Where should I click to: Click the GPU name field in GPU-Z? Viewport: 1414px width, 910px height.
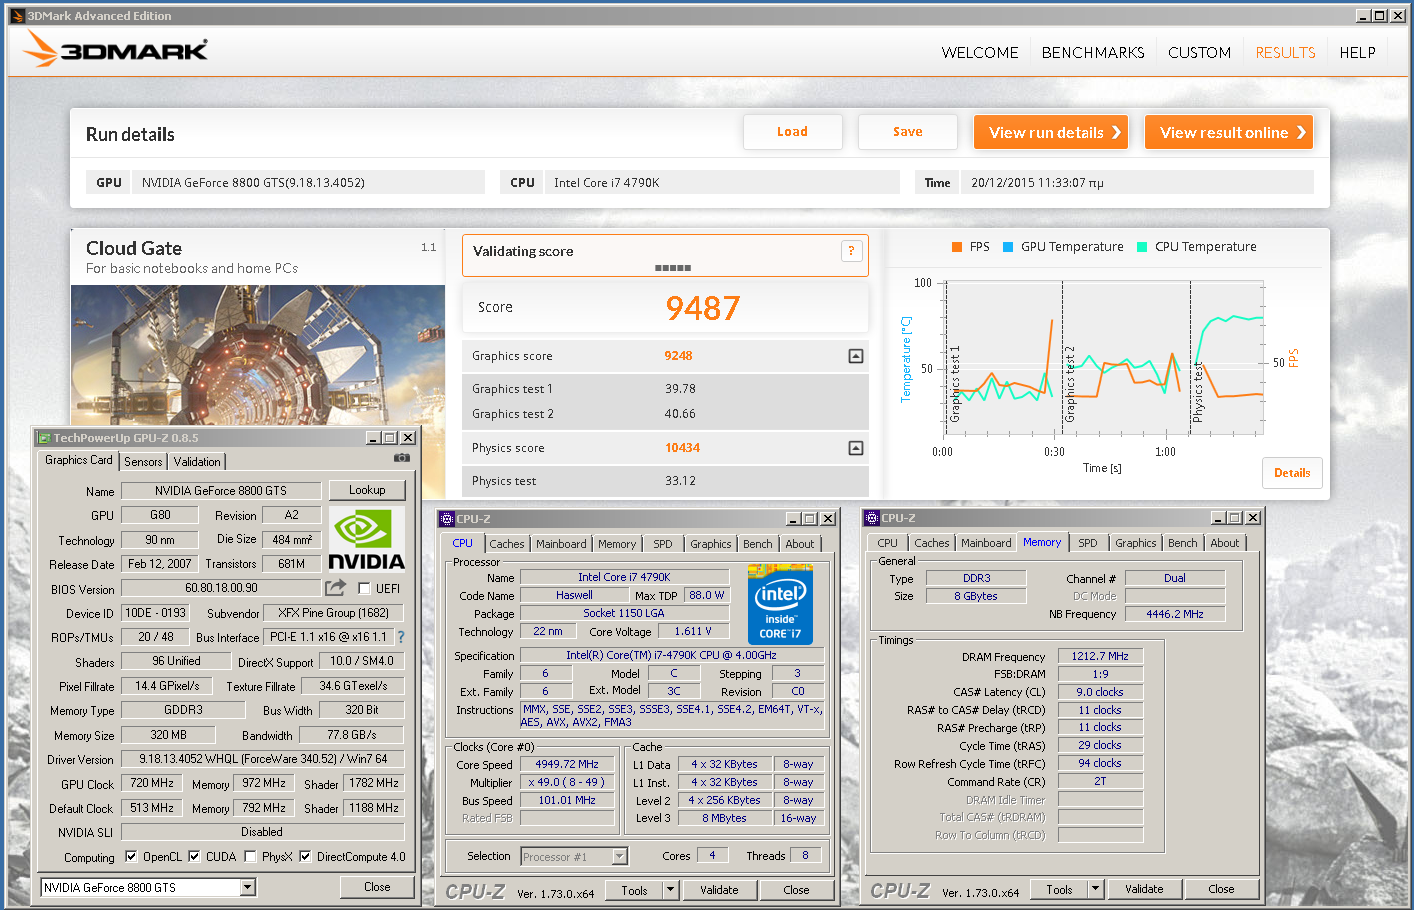(x=221, y=491)
